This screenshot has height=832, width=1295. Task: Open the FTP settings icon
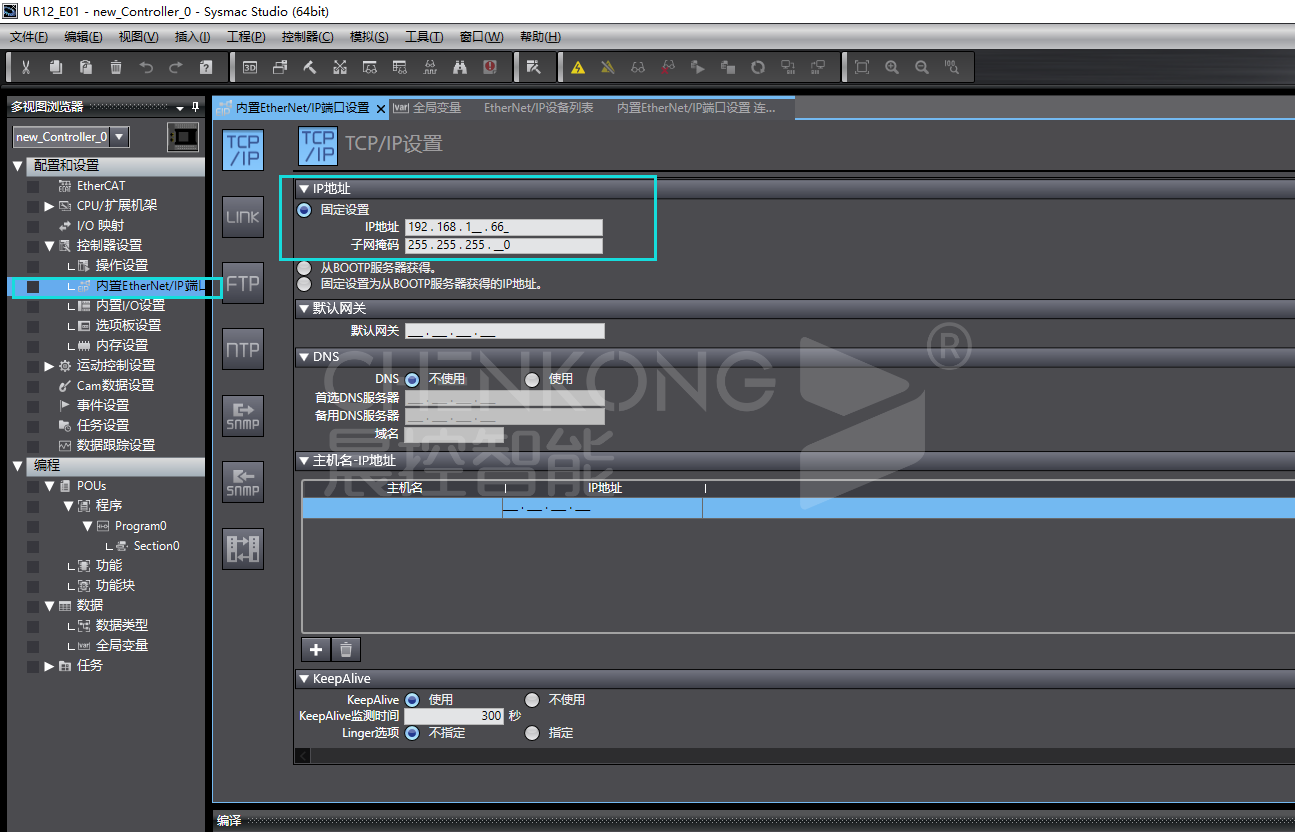click(242, 283)
